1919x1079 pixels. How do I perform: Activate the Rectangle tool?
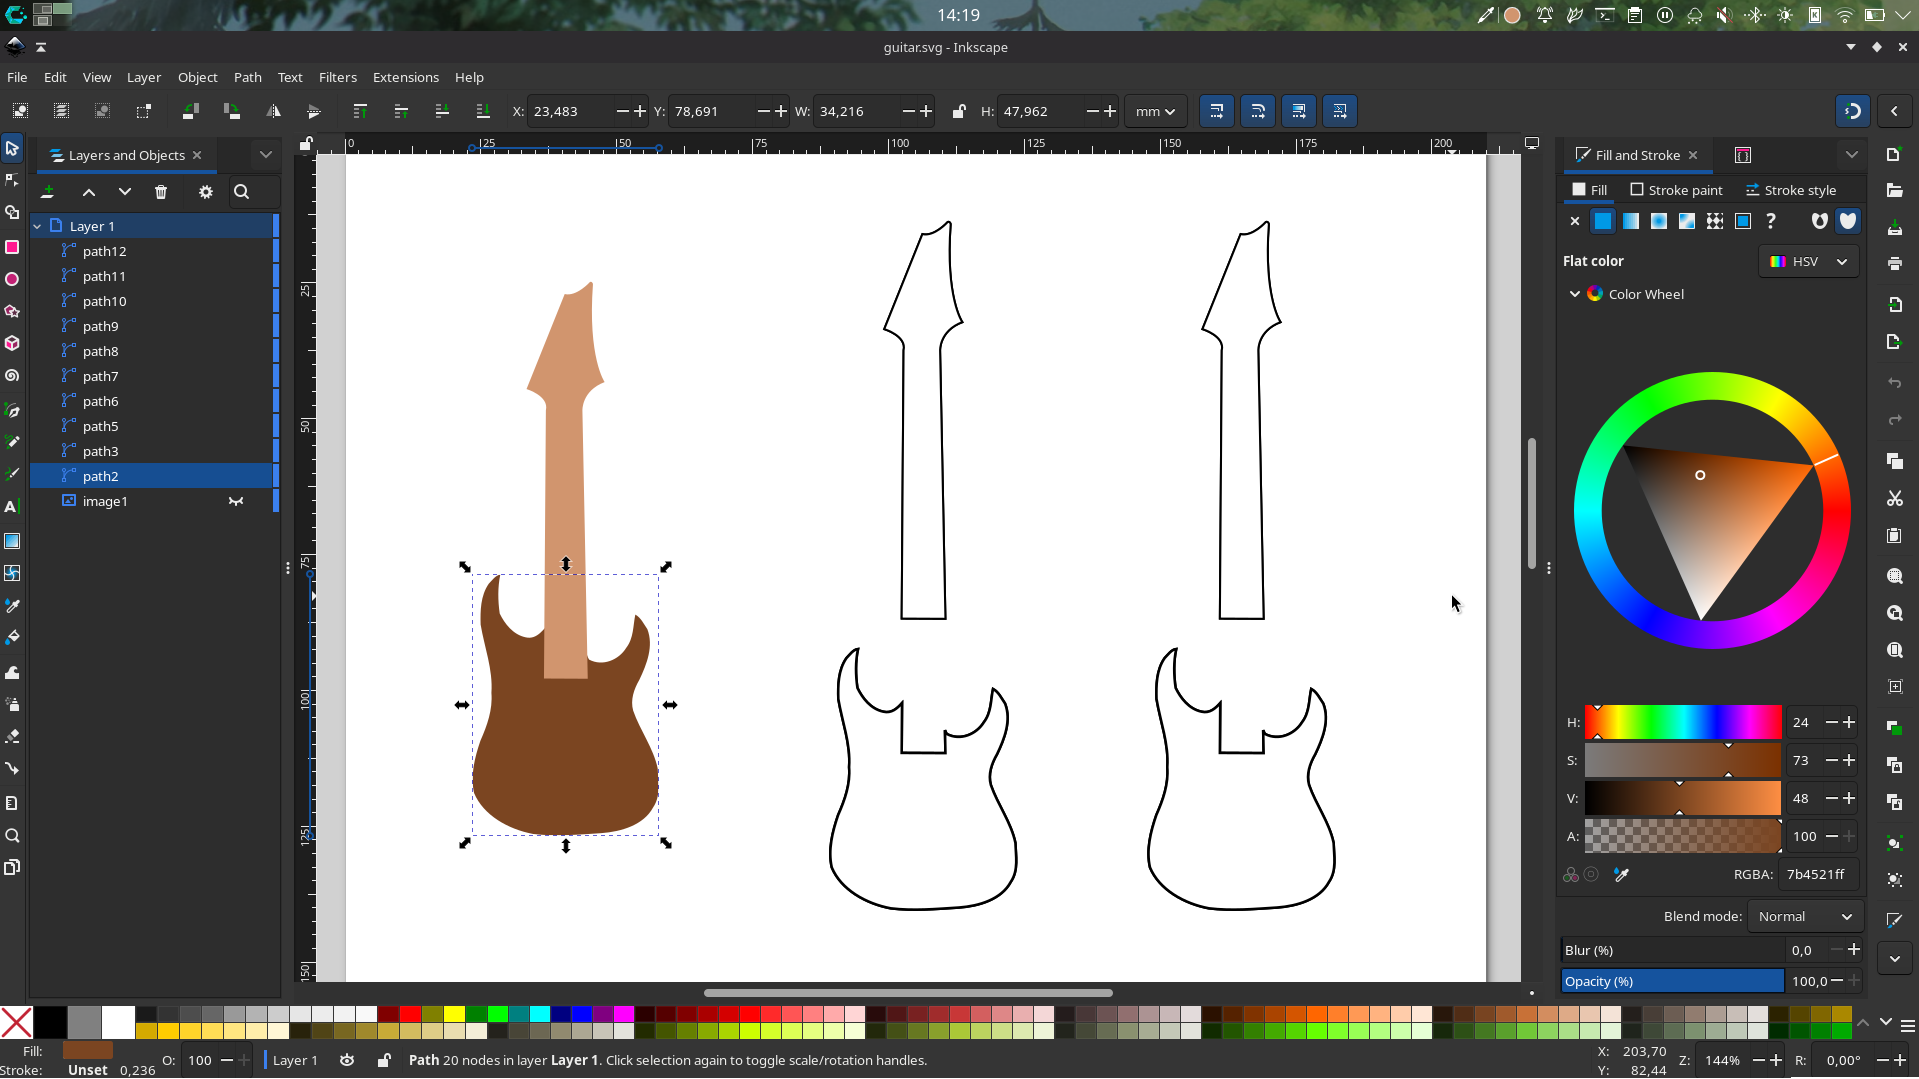(12, 247)
